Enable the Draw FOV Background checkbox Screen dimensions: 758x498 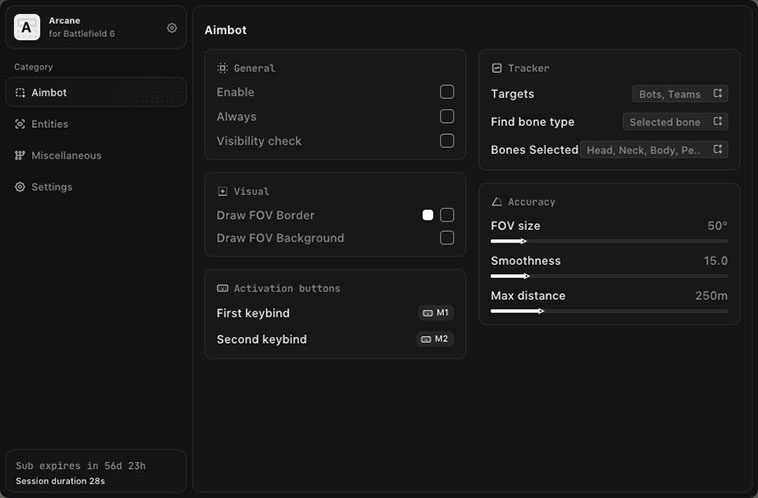click(x=447, y=238)
